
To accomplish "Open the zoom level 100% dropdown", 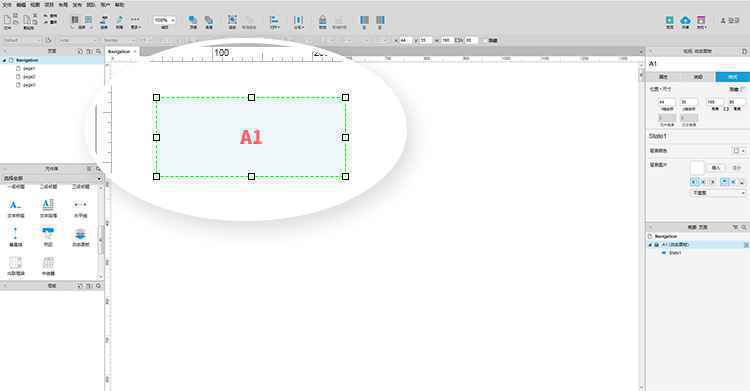I will click(x=164, y=20).
